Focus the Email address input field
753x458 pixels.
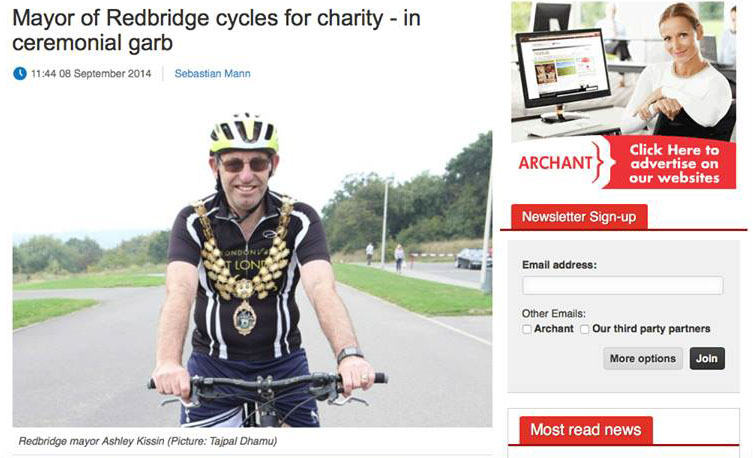[622, 285]
